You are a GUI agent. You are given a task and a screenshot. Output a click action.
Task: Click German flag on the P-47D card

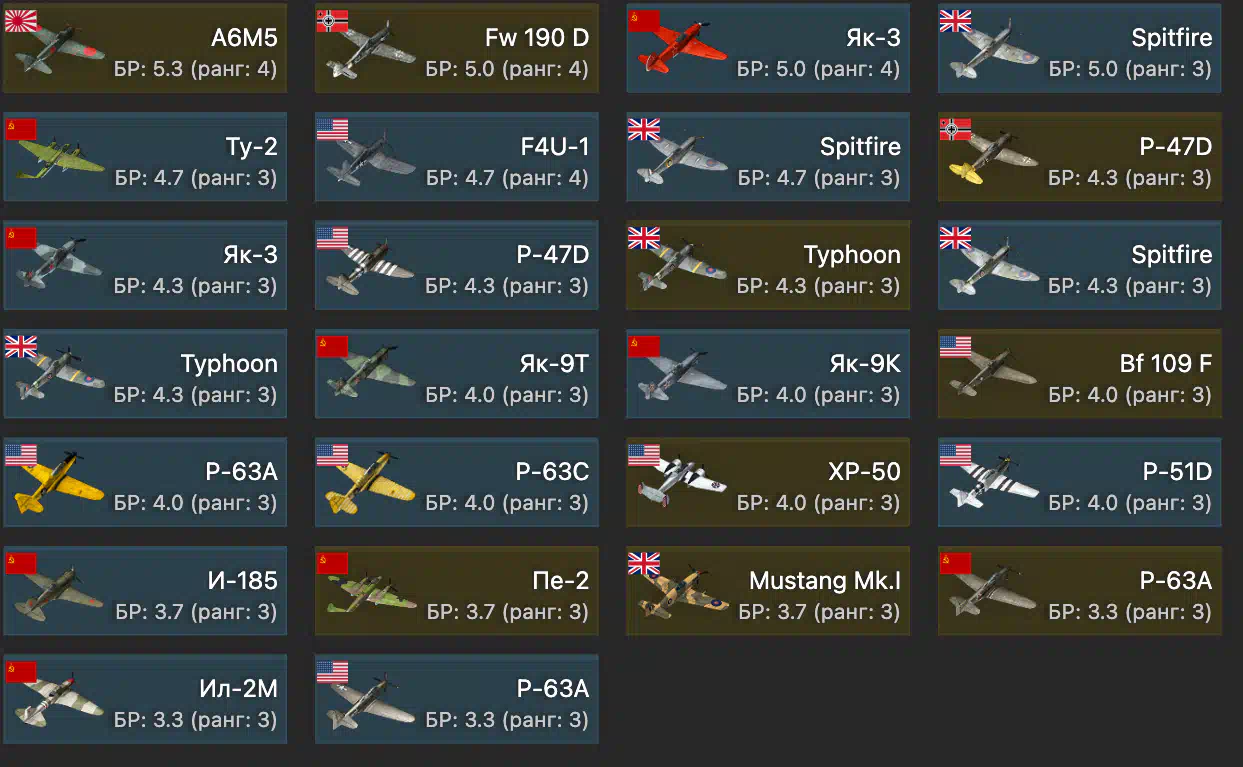click(x=956, y=128)
